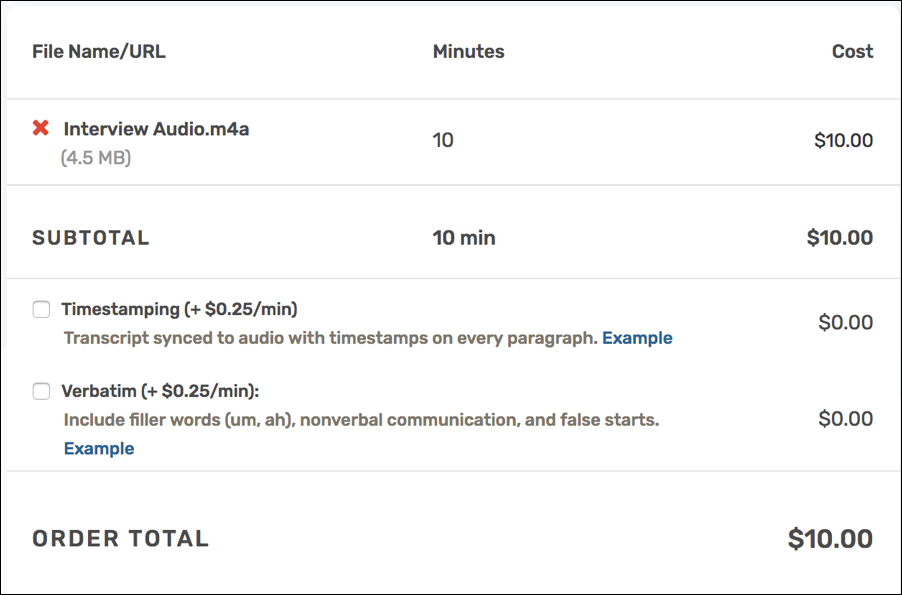Click the SUBTOTAL row label
The image size is (902, 595).
tap(90, 238)
